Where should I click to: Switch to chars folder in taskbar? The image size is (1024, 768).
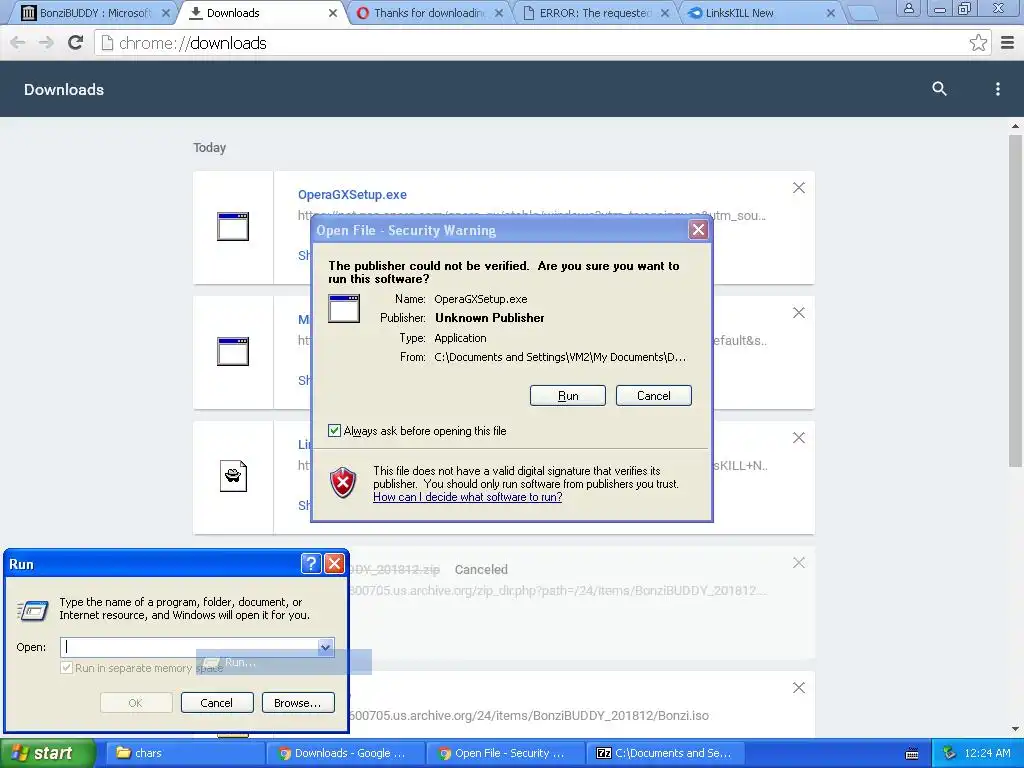[x=184, y=753]
